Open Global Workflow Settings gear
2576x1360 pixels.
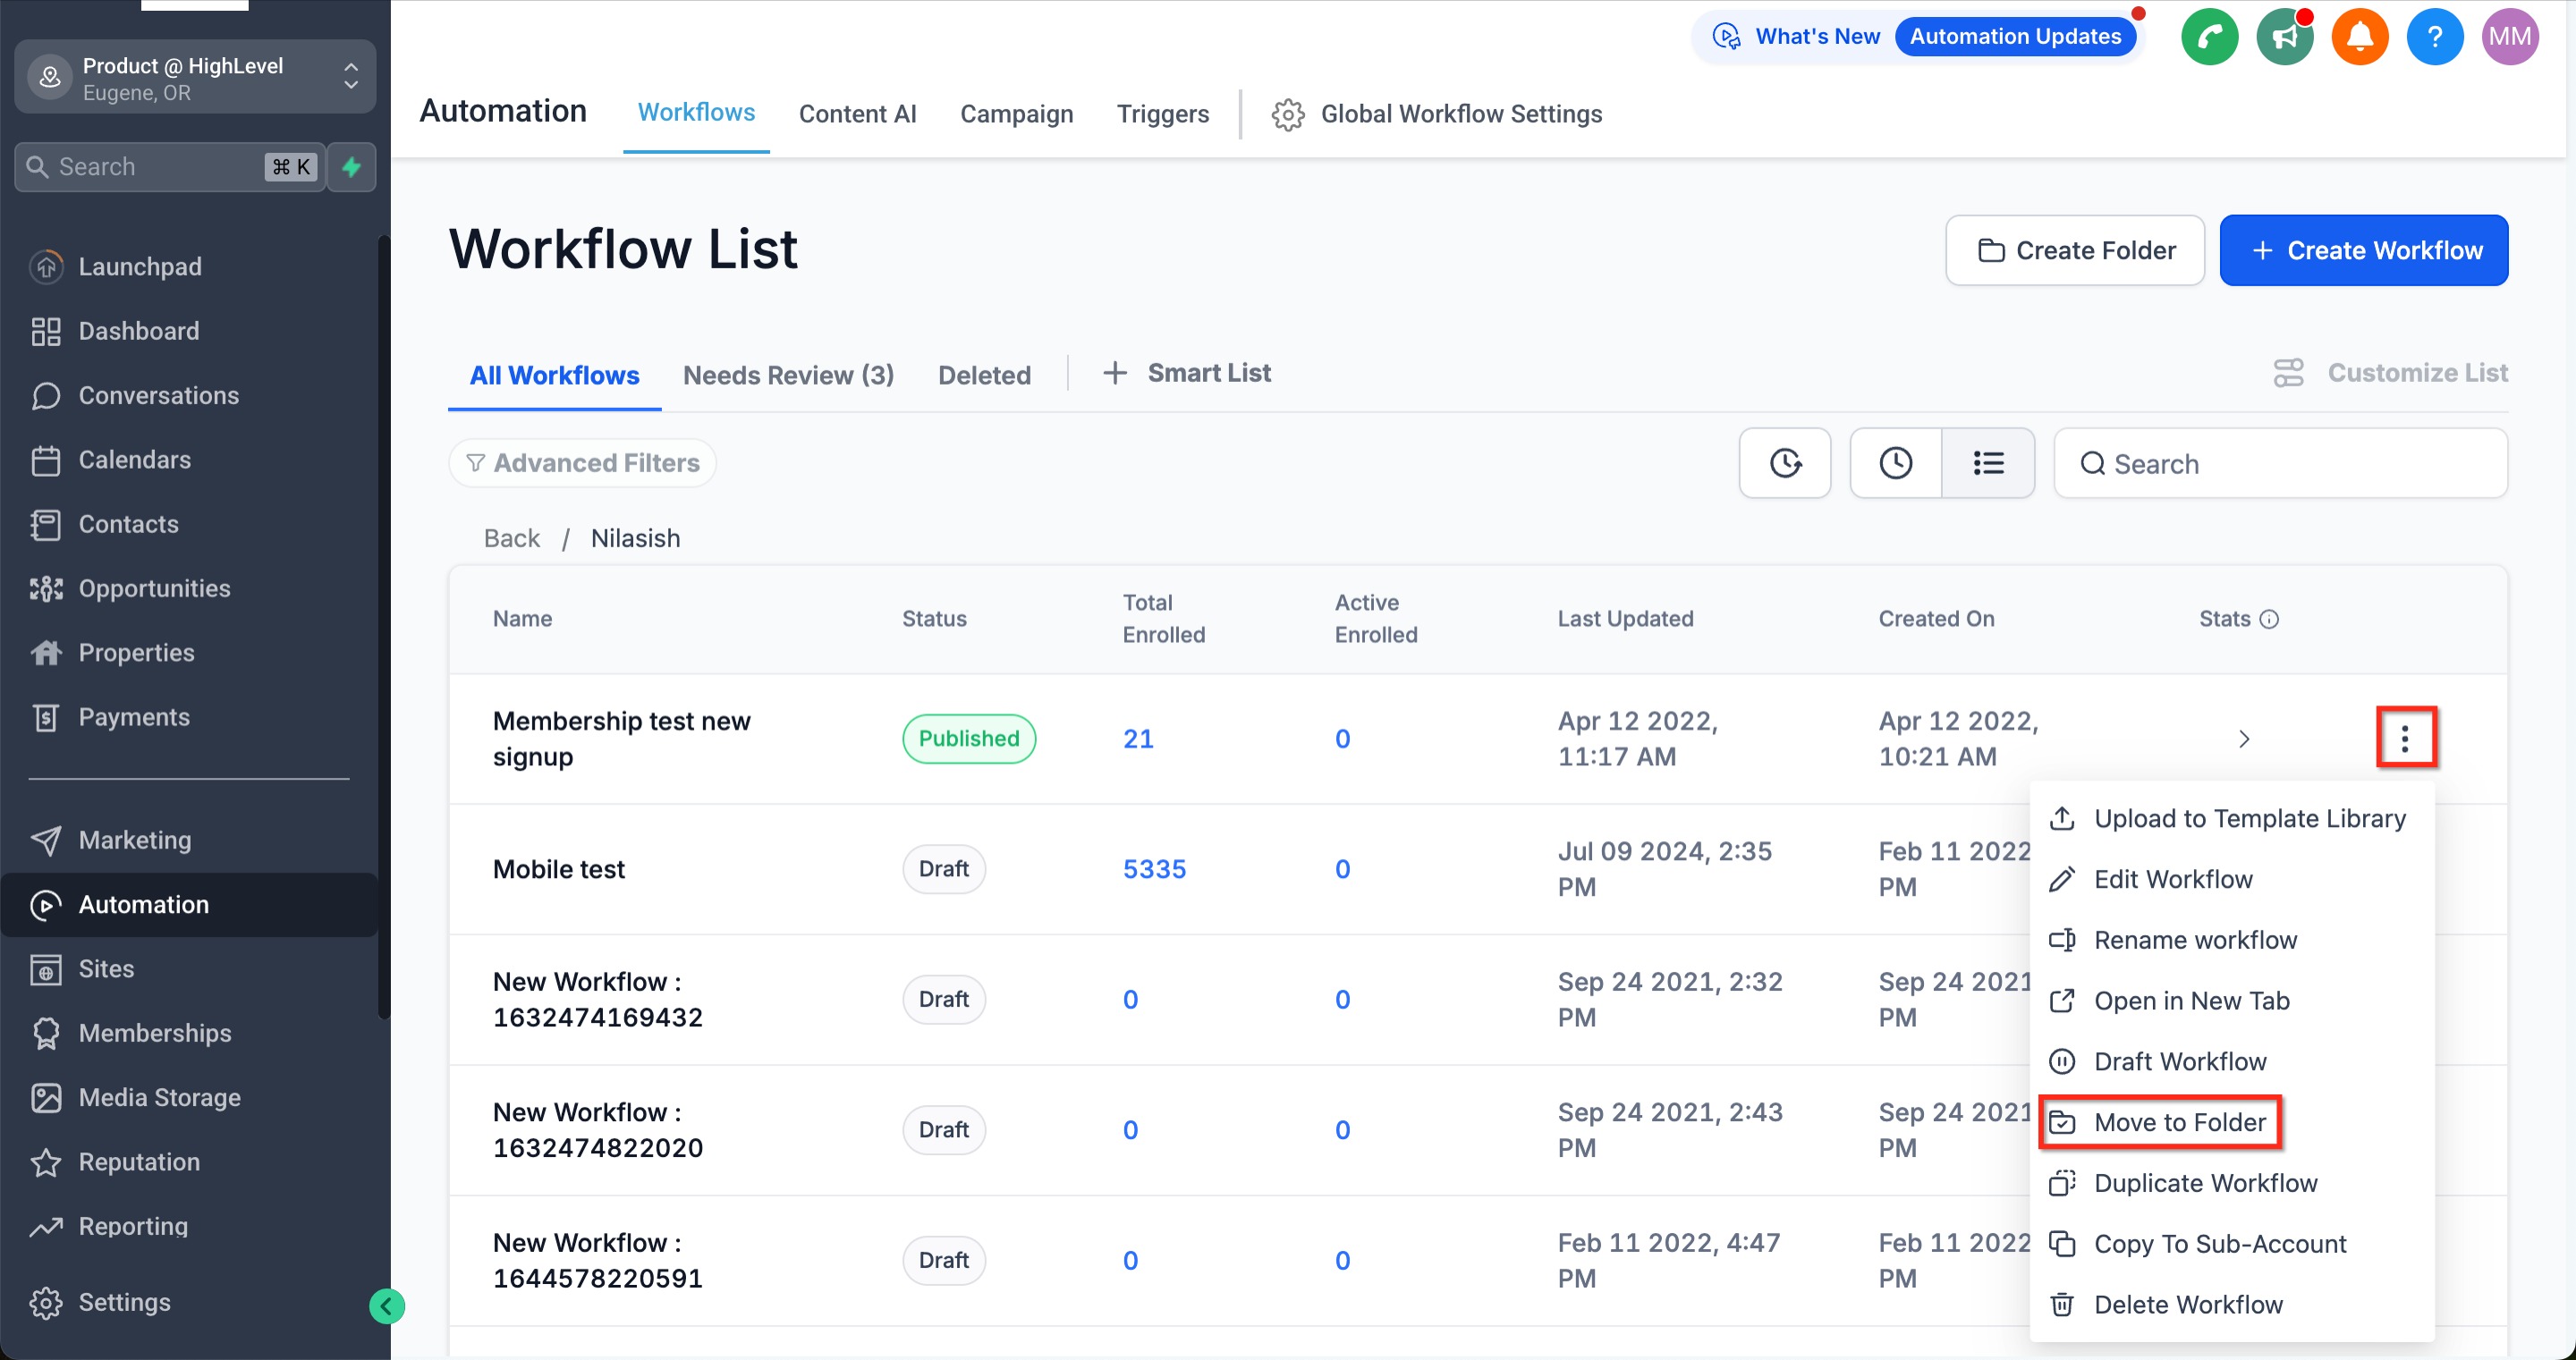1287,114
